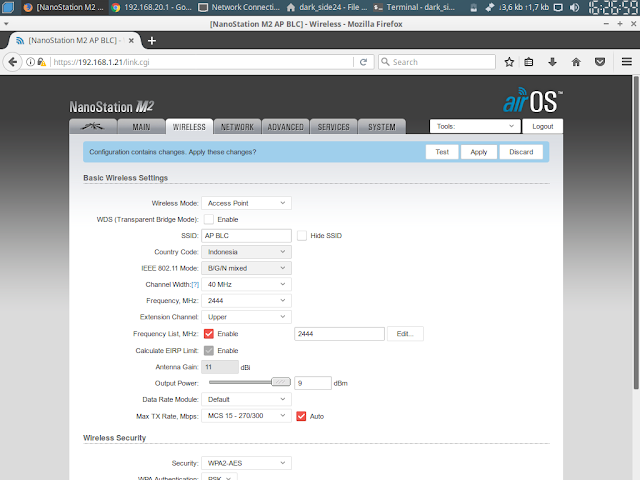Open IEEE 802.11 Mode dropdown
This screenshot has height=480, width=640.
click(247, 268)
